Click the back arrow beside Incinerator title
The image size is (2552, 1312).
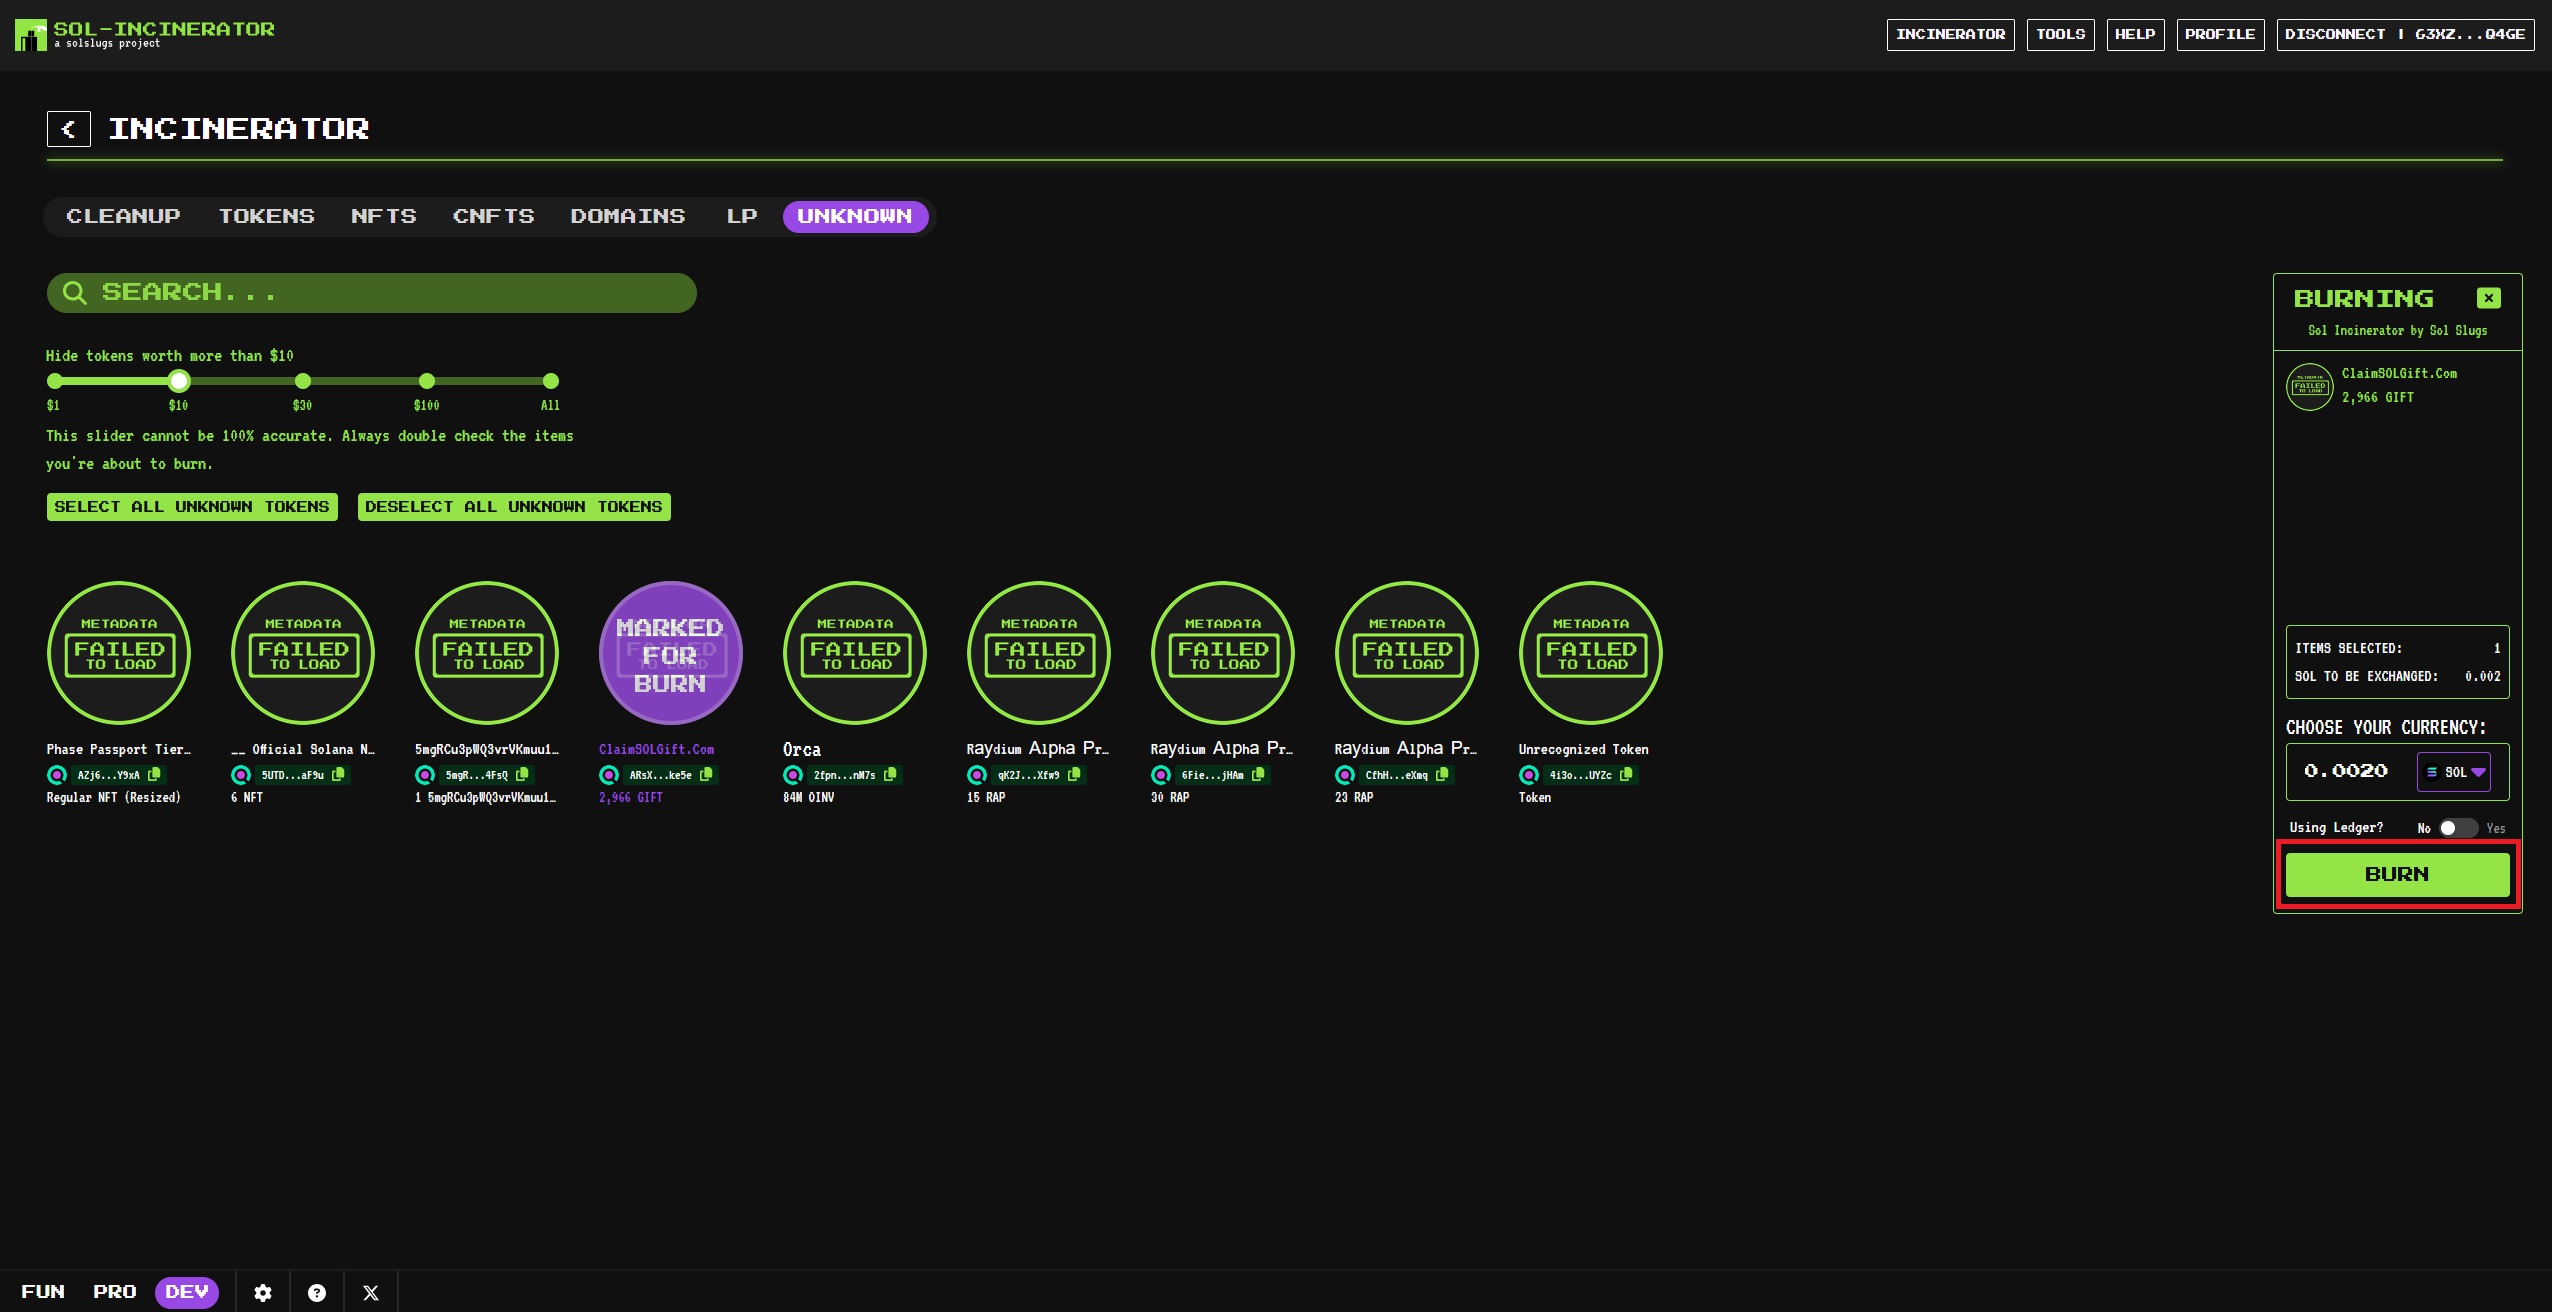68,129
